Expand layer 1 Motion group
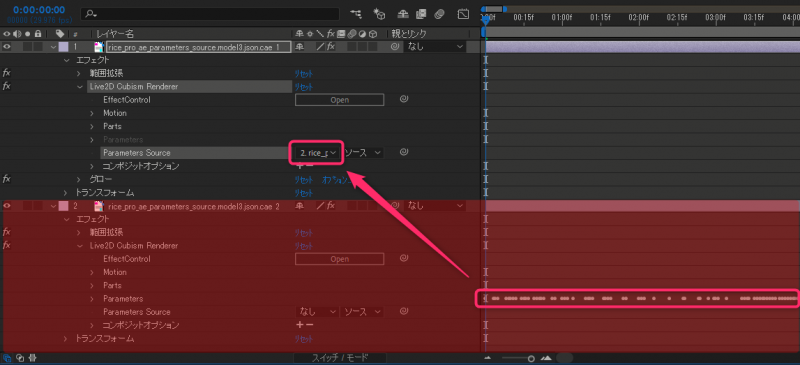The image size is (800, 365). [x=92, y=113]
